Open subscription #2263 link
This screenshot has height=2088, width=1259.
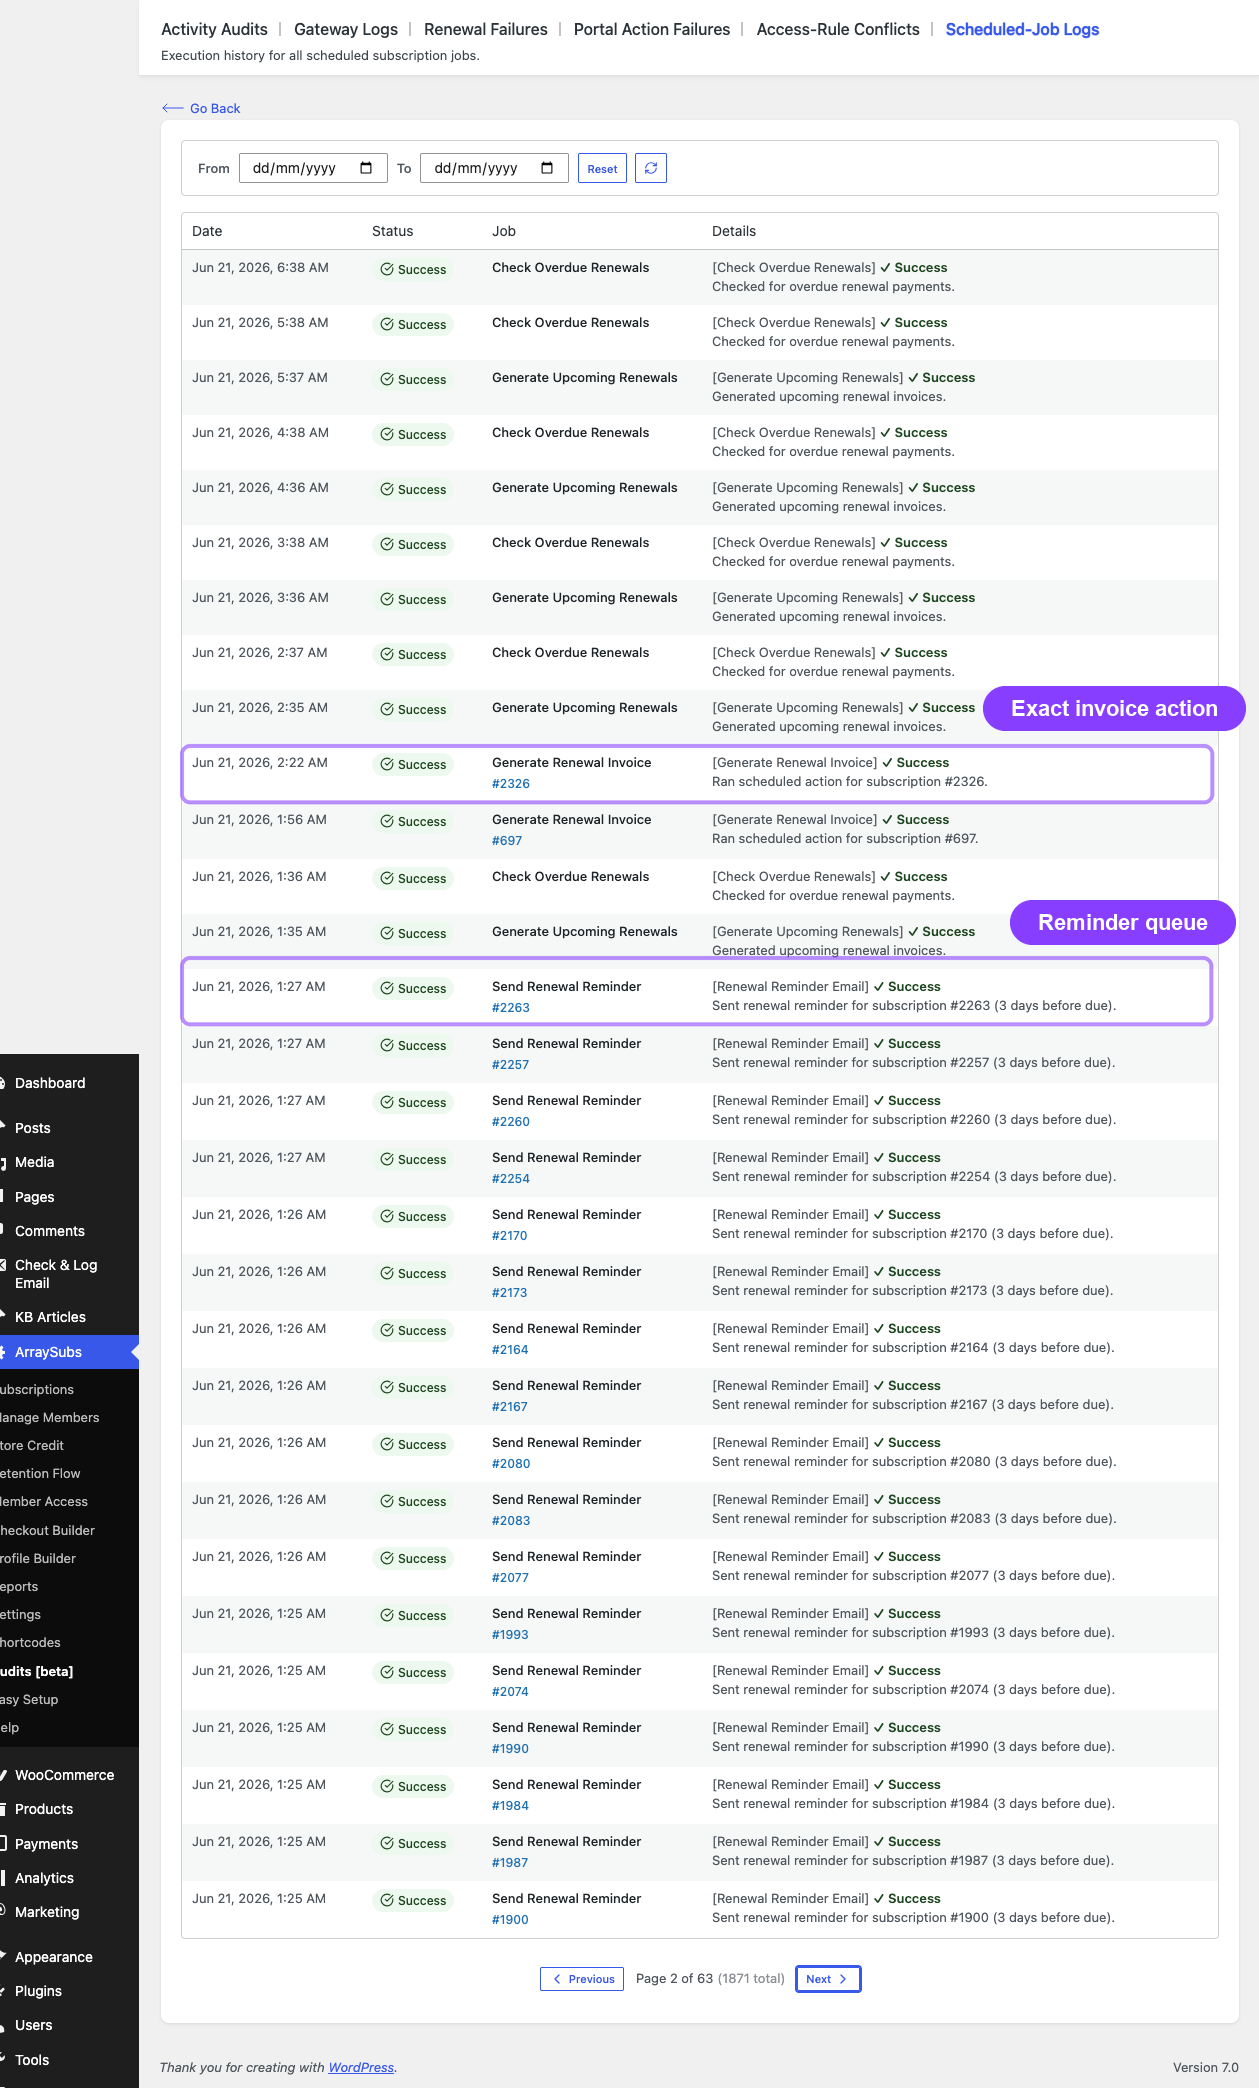(511, 1008)
